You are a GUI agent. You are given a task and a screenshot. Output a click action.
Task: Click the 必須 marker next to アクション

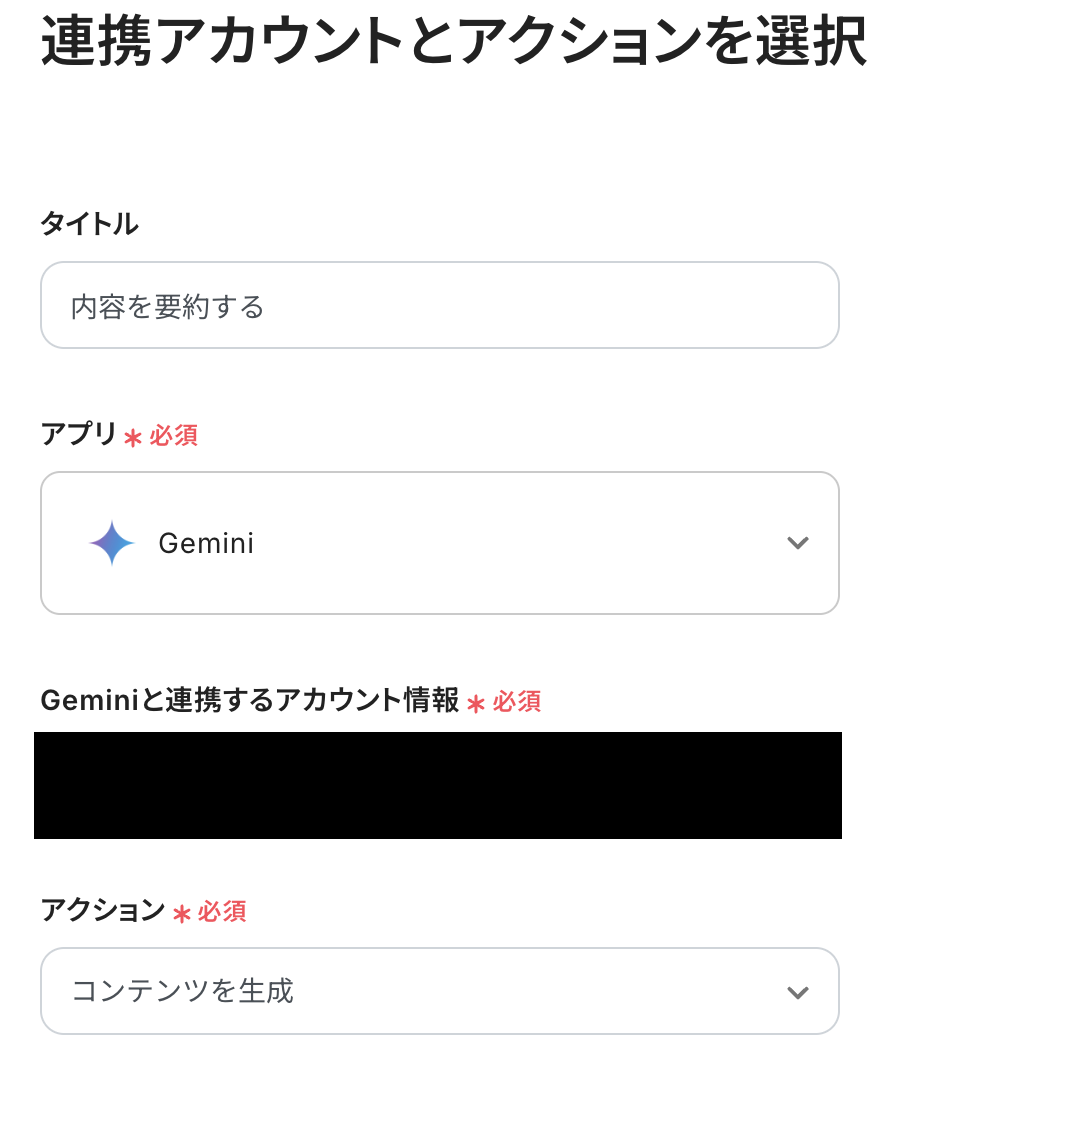tap(222, 912)
